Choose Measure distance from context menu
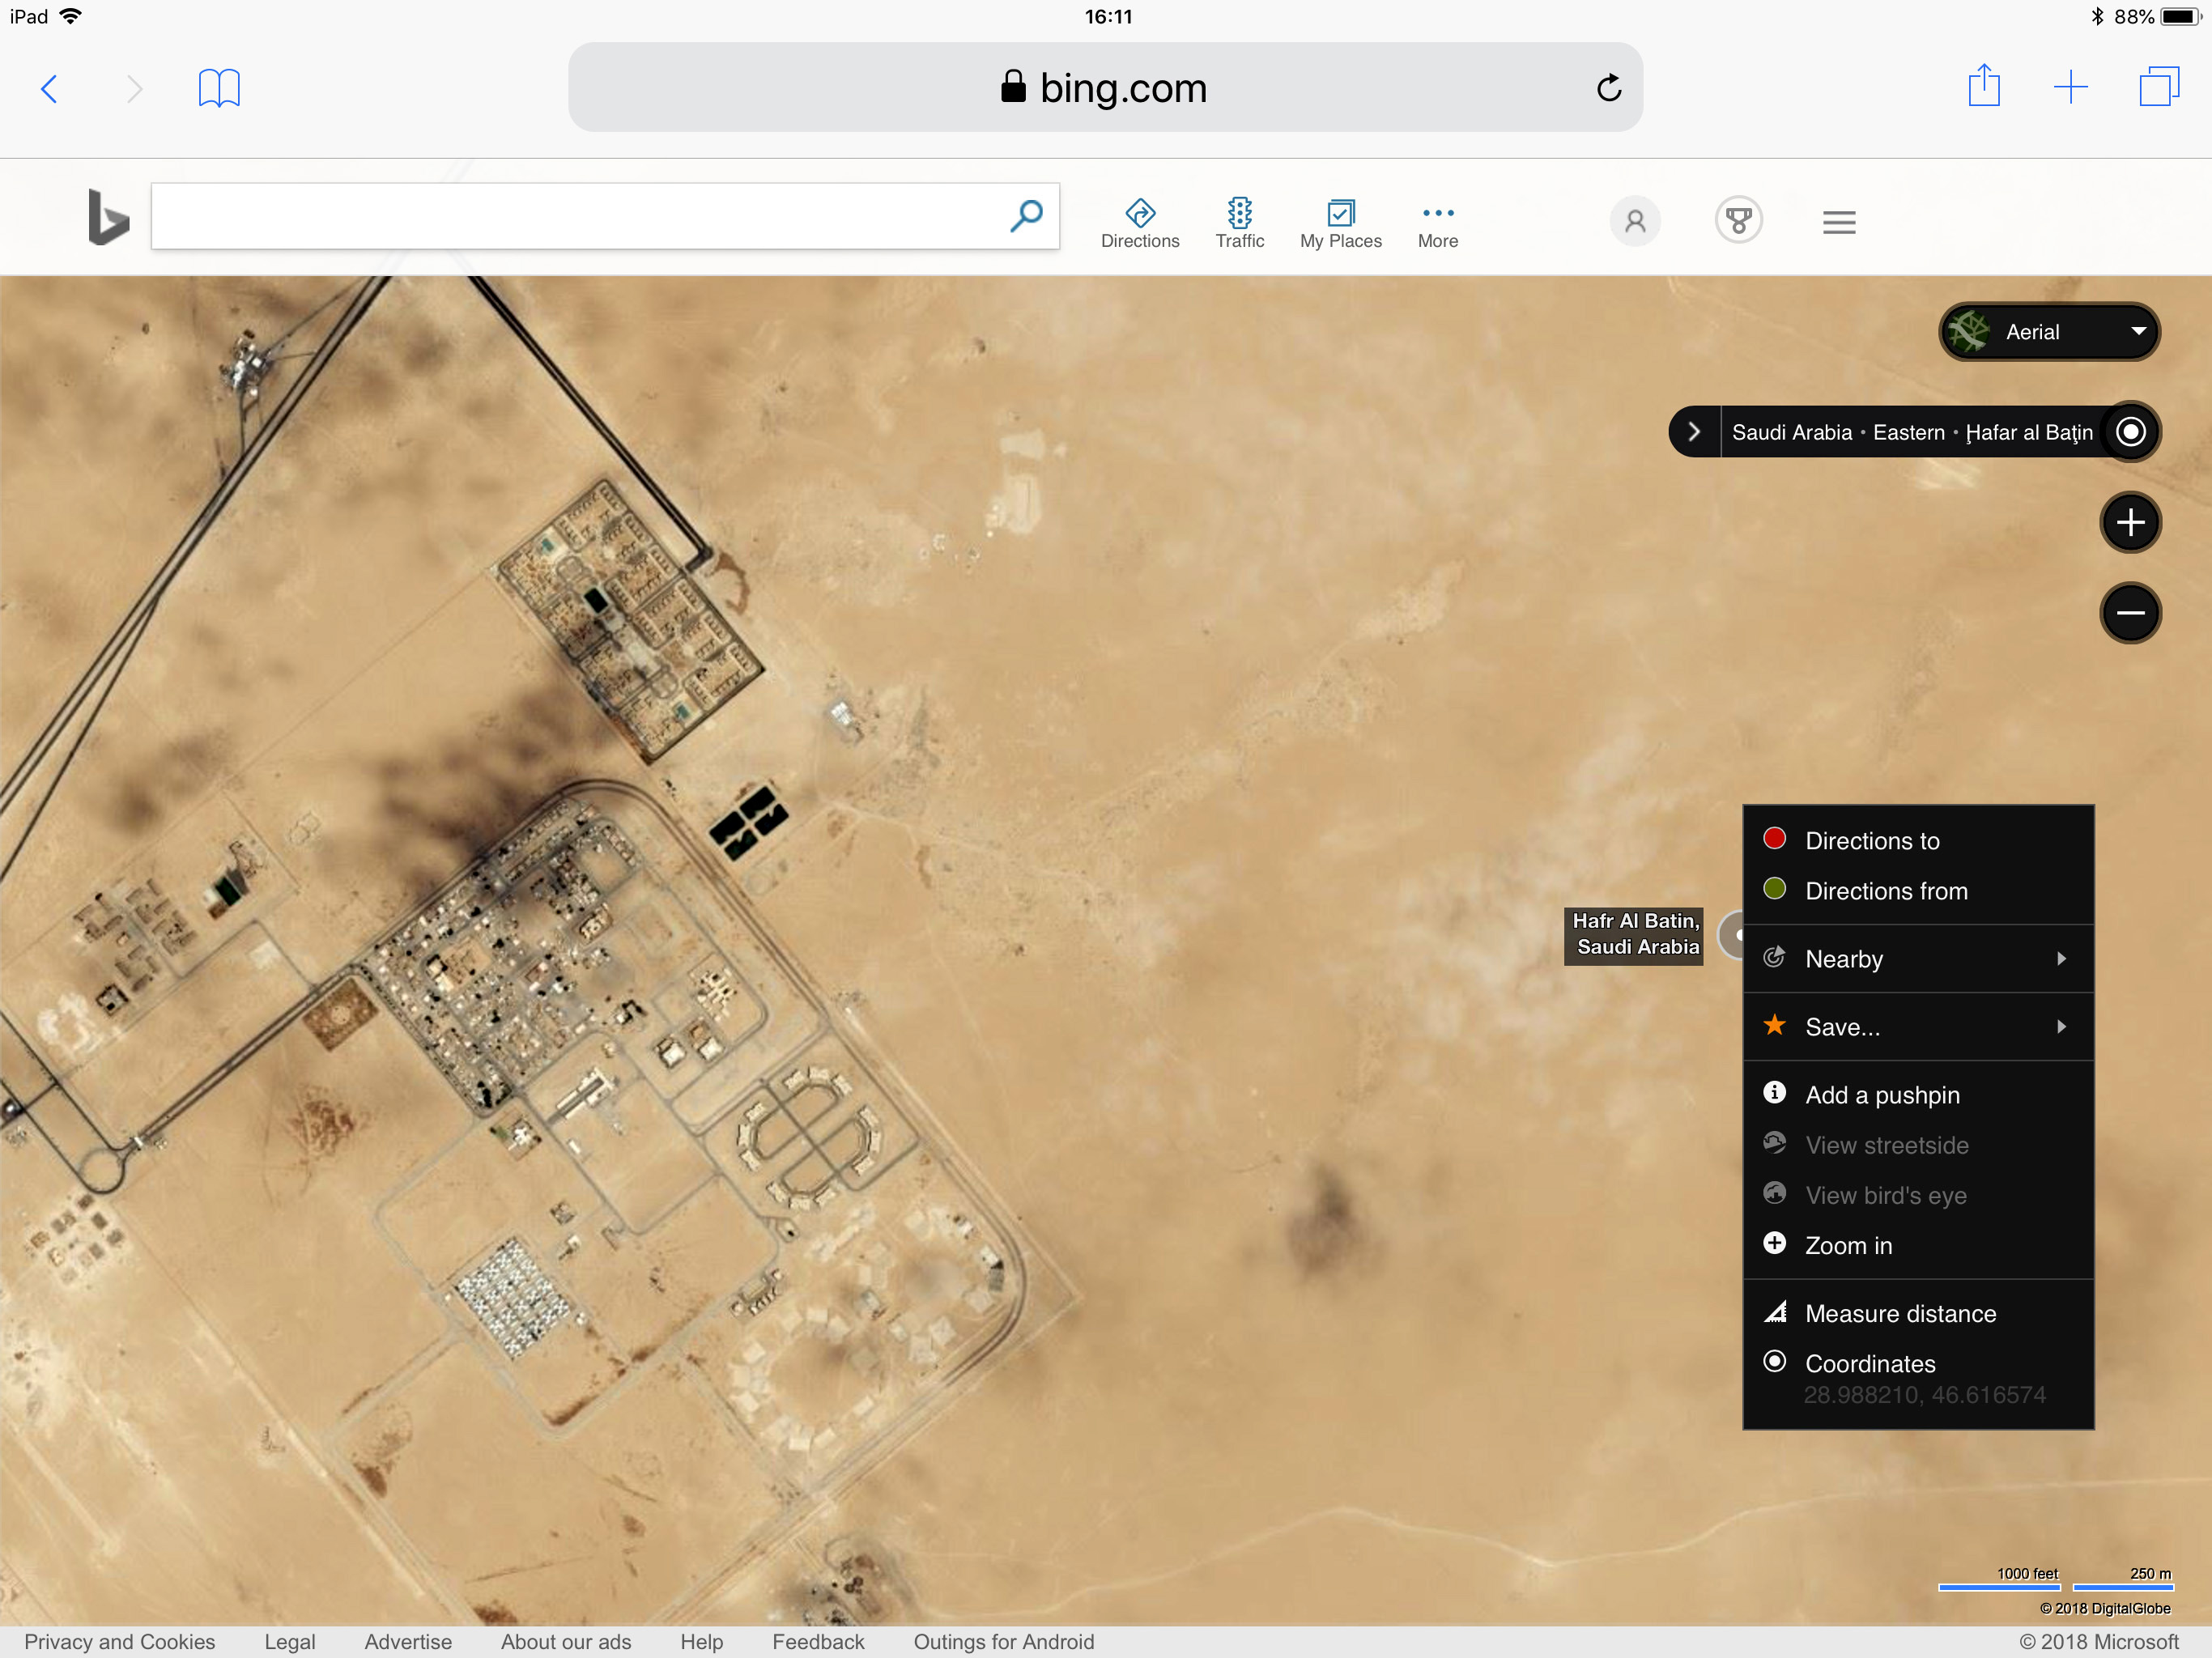2212x1658 pixels. pyautogui.click(x=1899, y=1313)
